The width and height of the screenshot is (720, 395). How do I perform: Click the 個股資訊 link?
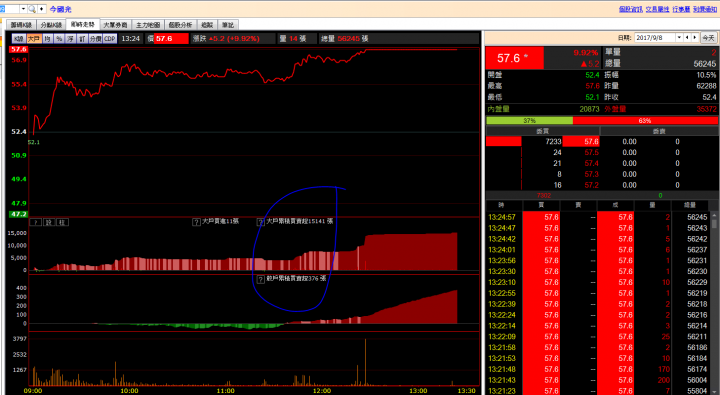pos(630,9)
